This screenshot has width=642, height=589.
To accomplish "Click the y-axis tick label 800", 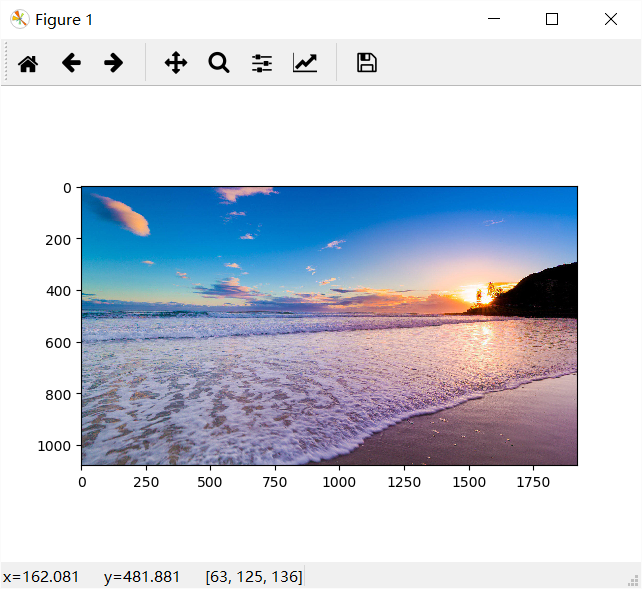I will pyautogui.click(x=58, y=395).
